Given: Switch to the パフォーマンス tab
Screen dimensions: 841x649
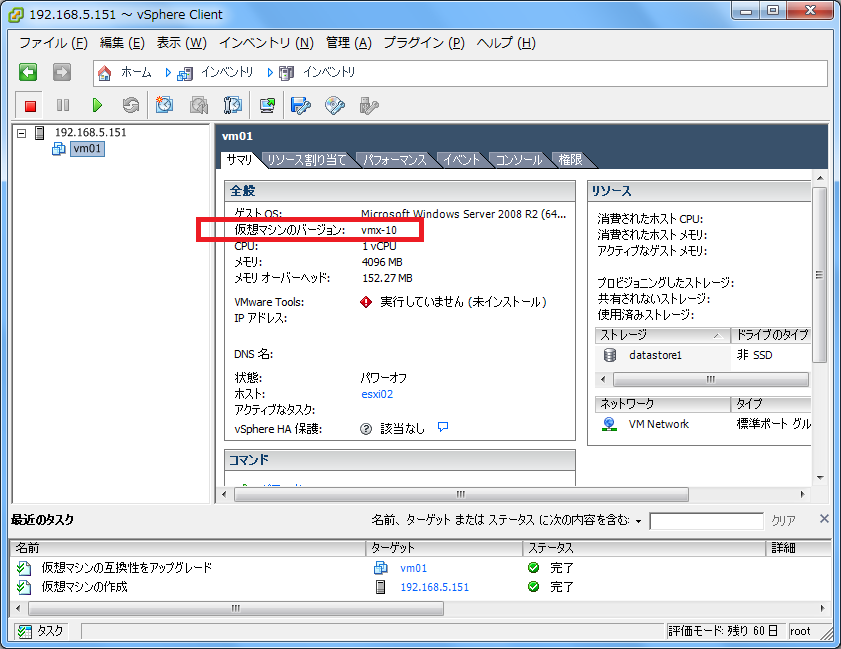Looking at the screenshot, I should pyautogui.click(x=395, y=160).
